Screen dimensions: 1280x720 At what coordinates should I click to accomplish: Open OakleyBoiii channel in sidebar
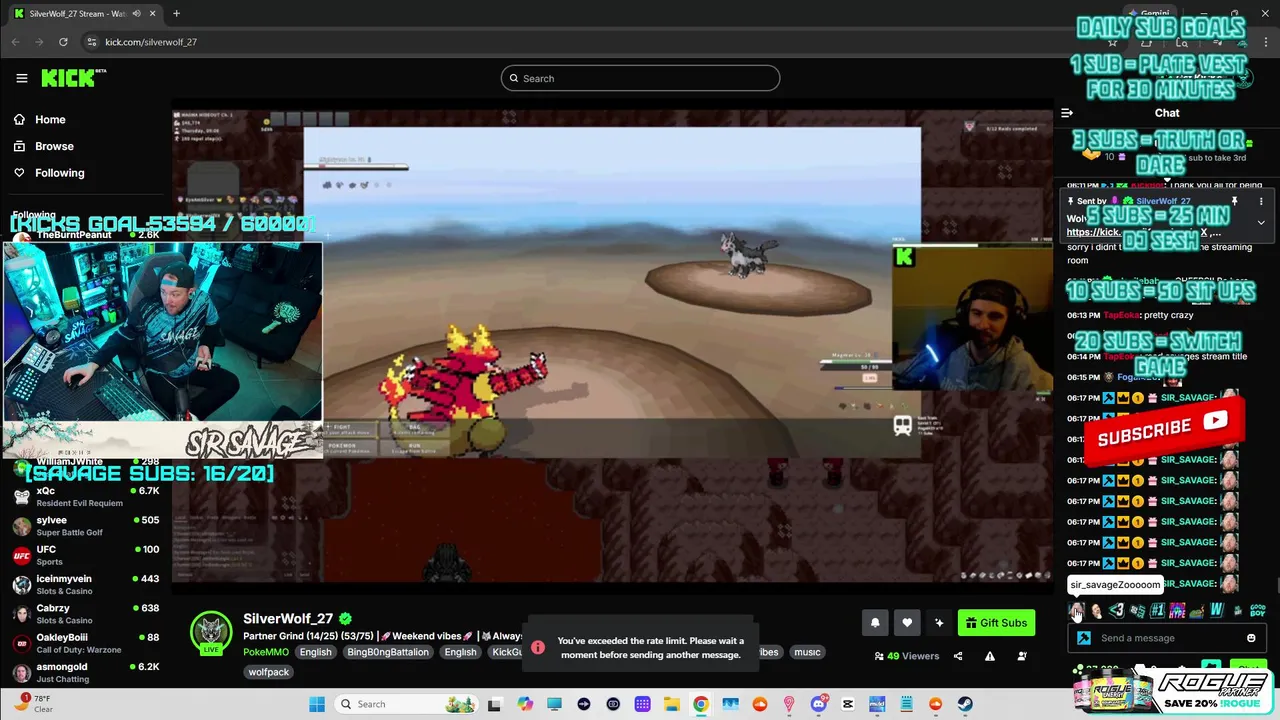(x=85, y=642)
